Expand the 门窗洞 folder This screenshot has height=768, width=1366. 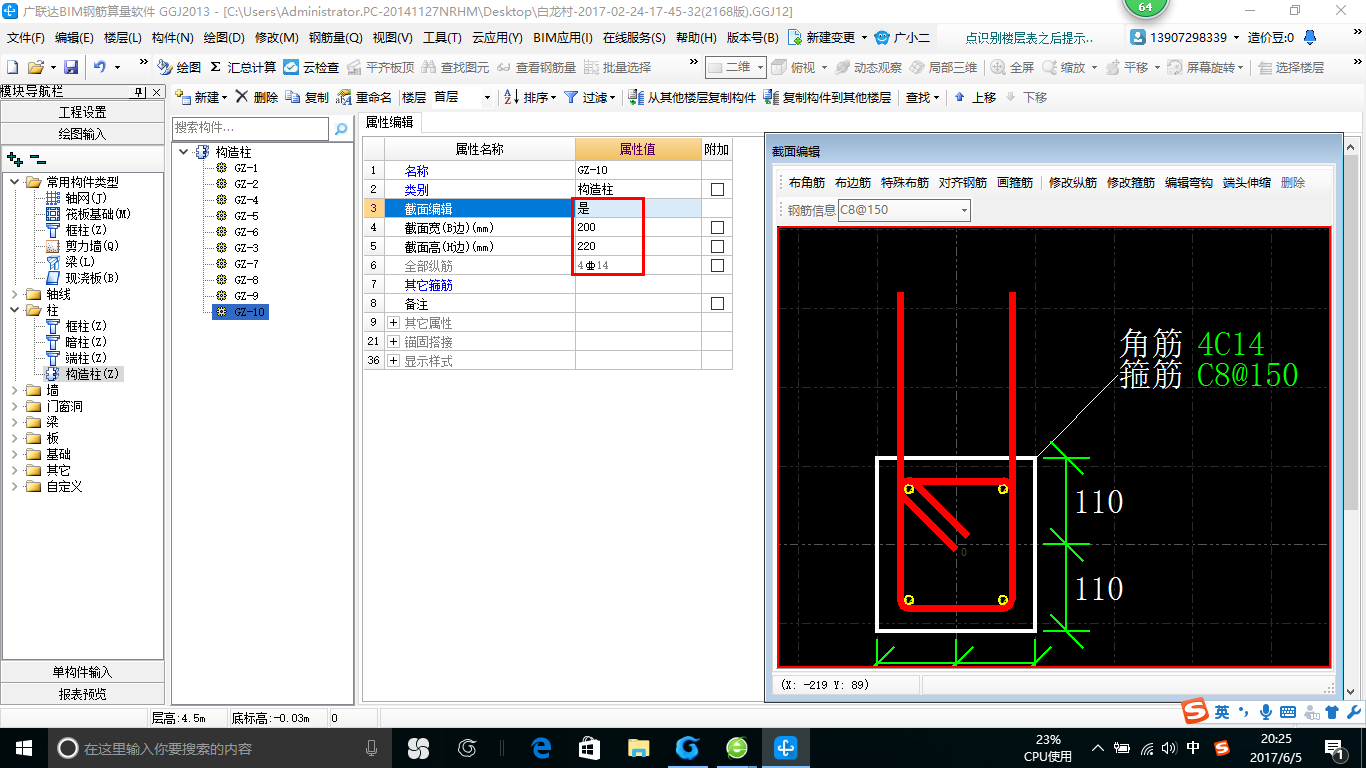click(15, 406)
